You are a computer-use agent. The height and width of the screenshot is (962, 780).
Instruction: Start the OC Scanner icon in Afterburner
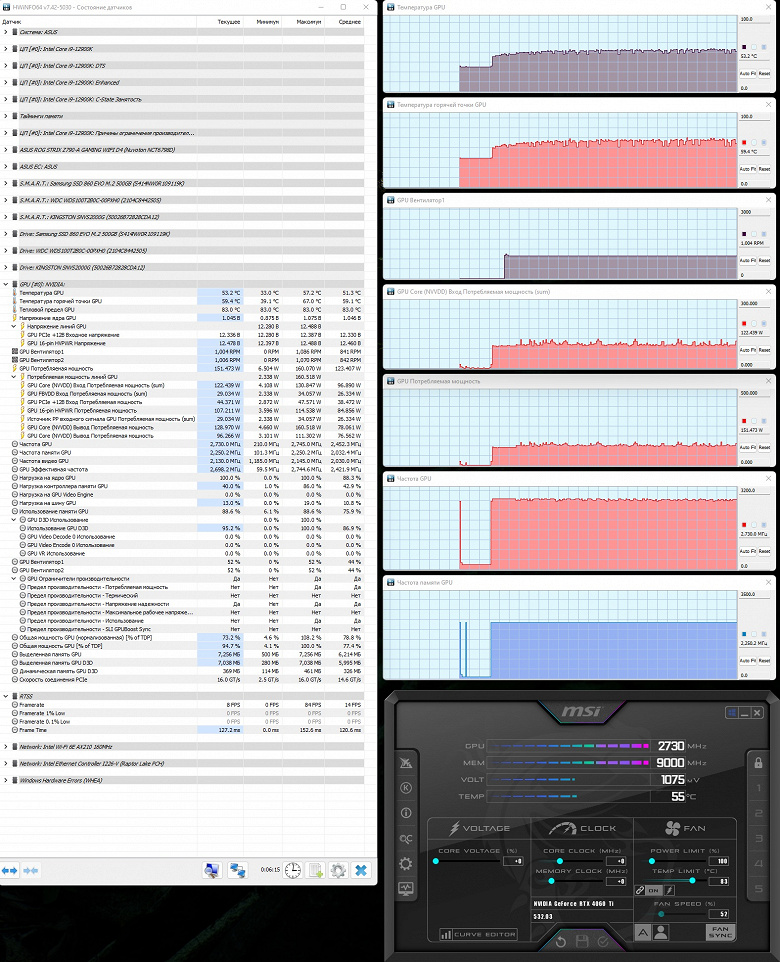406,839
